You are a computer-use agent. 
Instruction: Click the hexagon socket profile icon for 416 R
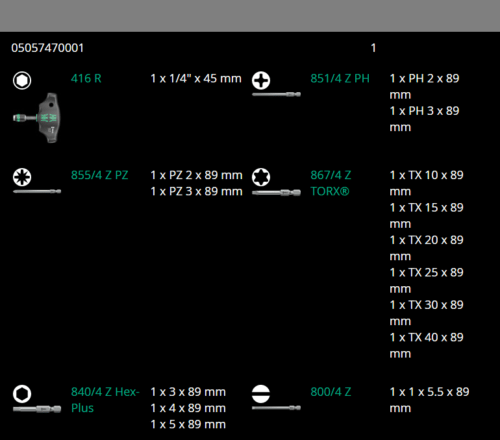22,80
